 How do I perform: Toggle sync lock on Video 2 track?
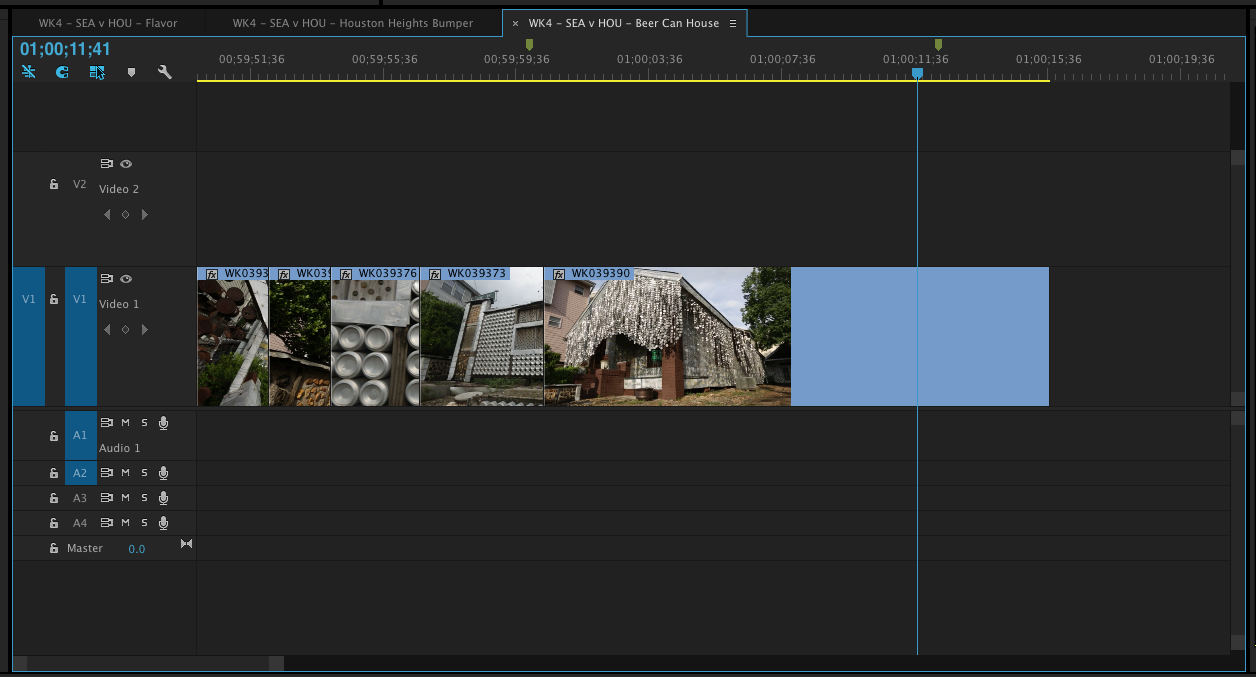(106, 164)
